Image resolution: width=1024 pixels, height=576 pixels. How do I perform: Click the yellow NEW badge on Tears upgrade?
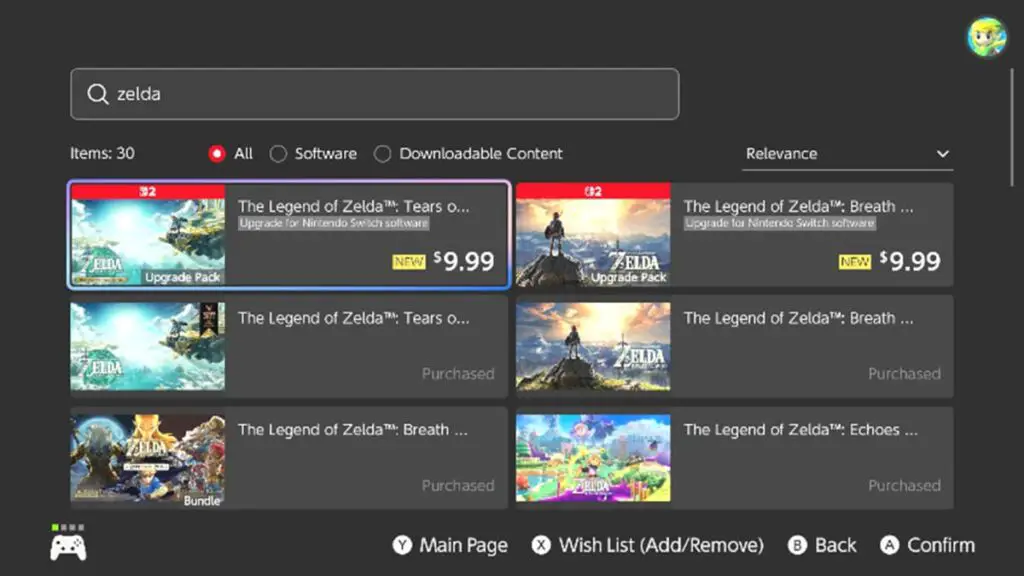coord(409,261)
